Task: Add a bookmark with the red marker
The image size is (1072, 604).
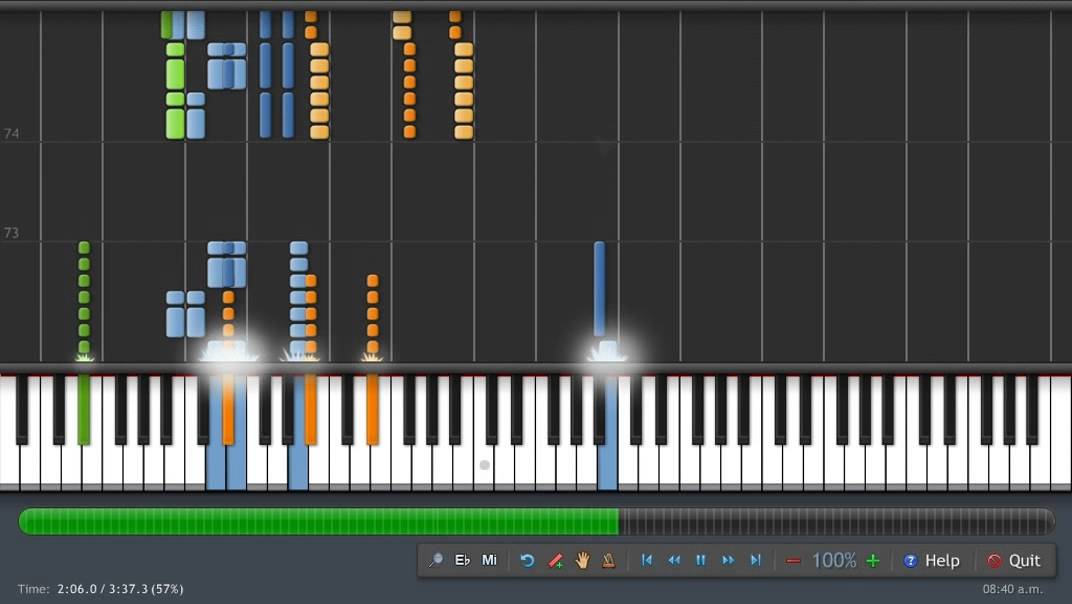Action: point(555,561)
